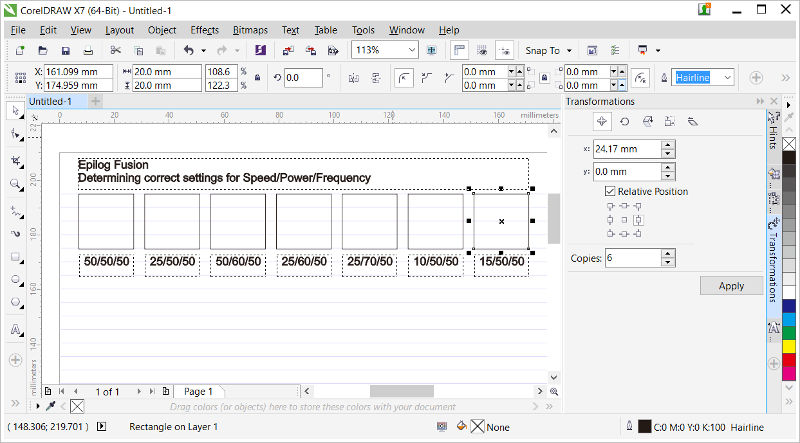Open the Hairline outline width dropdown
Image resolution: width=800 pixels, height=443 pixels.
[728, 78]
